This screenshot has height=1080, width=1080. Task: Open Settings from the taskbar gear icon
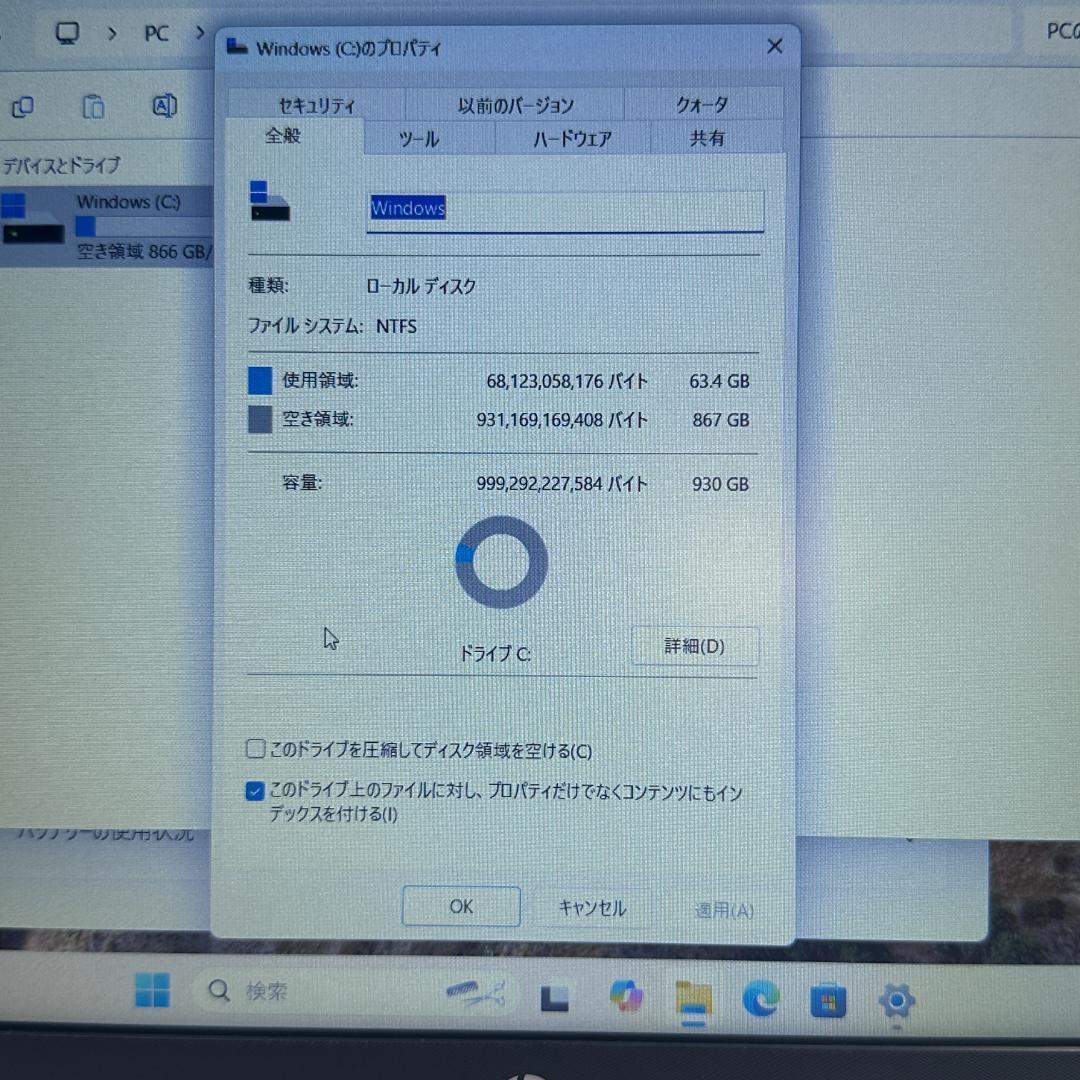click(x=895, y=998)
